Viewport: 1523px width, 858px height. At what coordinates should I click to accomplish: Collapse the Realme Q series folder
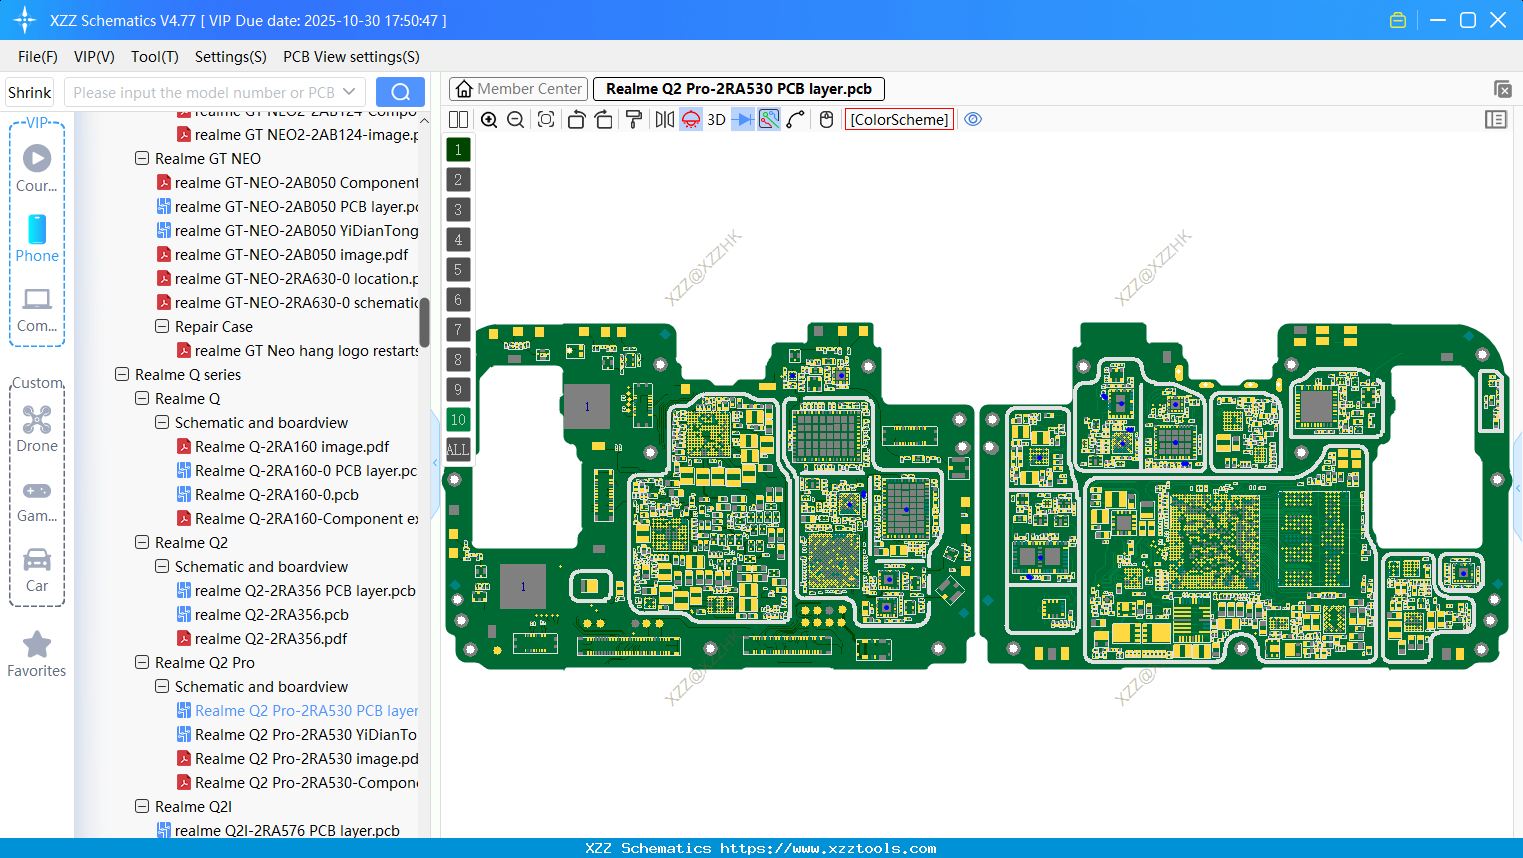(x=121, y=374)
